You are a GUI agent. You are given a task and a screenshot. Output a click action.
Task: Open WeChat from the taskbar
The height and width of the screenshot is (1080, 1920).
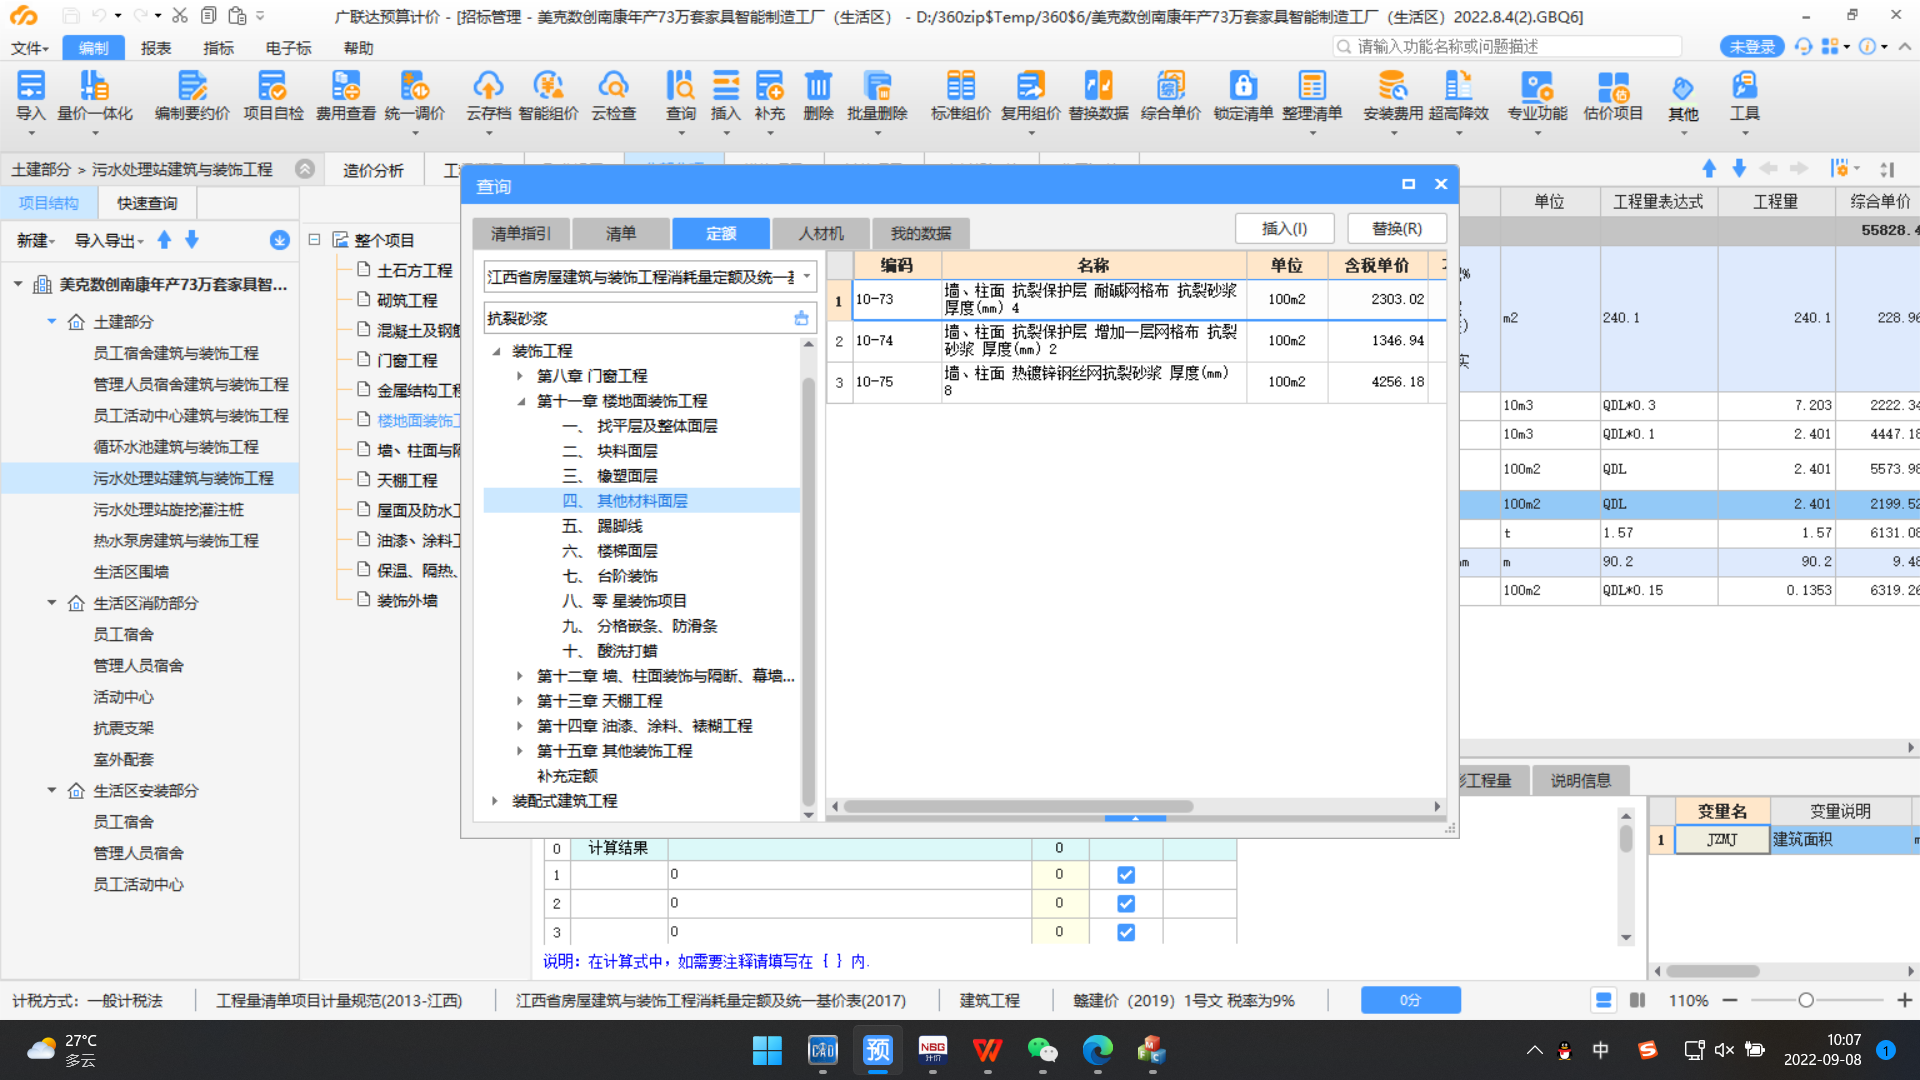[x=1042, y=1050]
